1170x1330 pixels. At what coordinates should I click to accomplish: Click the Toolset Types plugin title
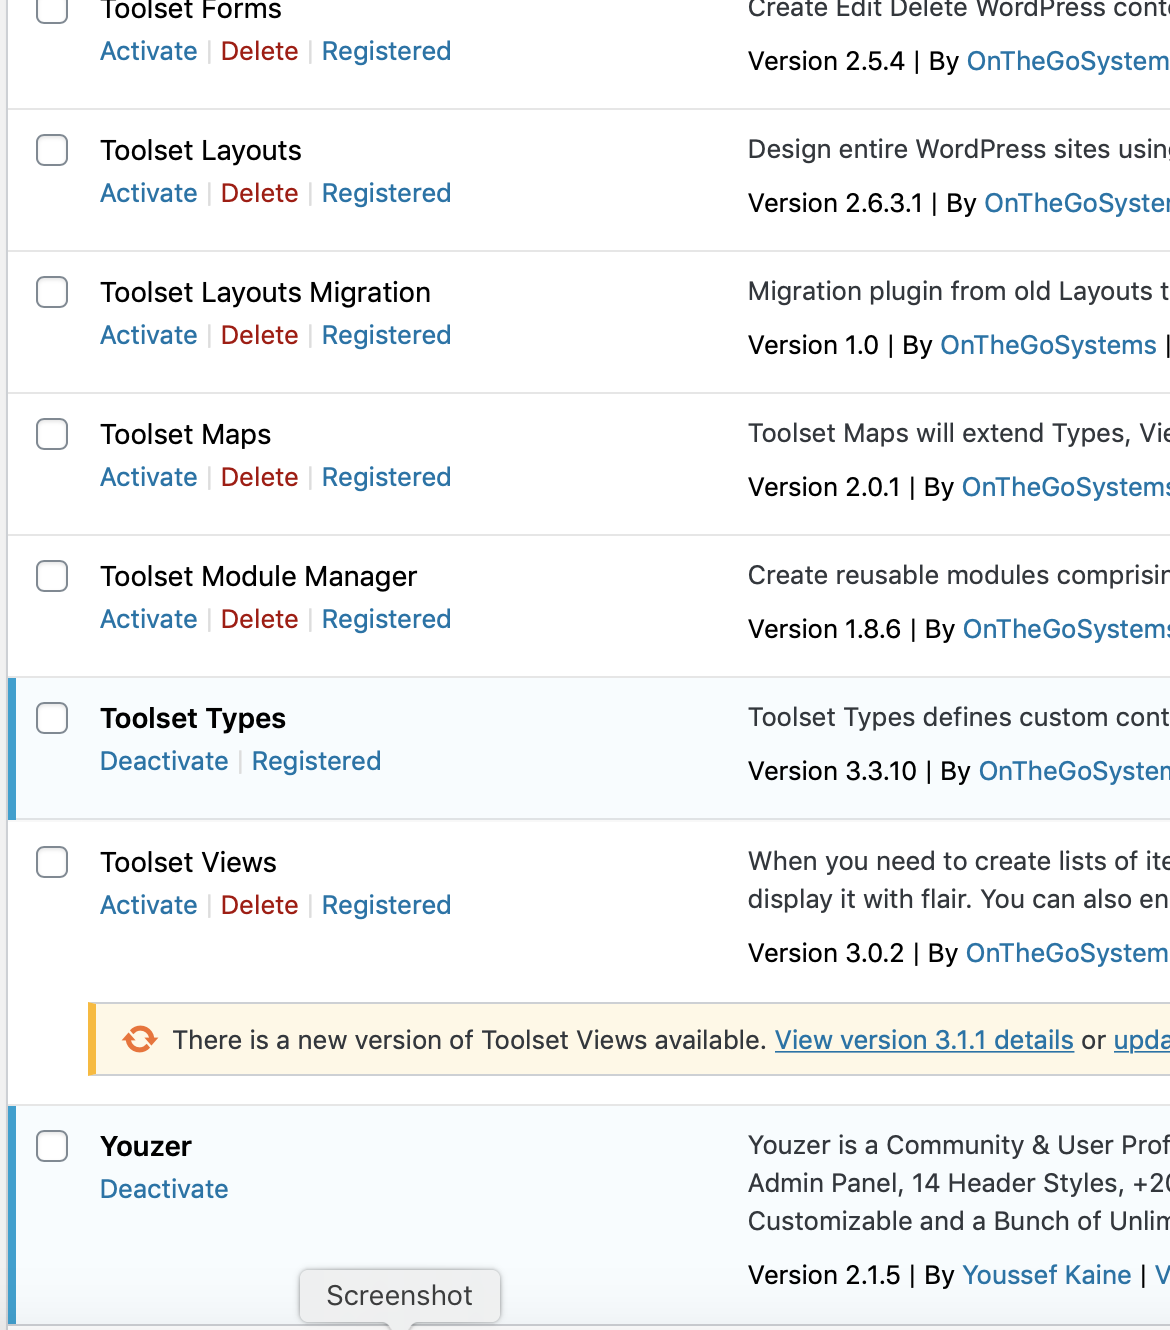tap(193, 718)
